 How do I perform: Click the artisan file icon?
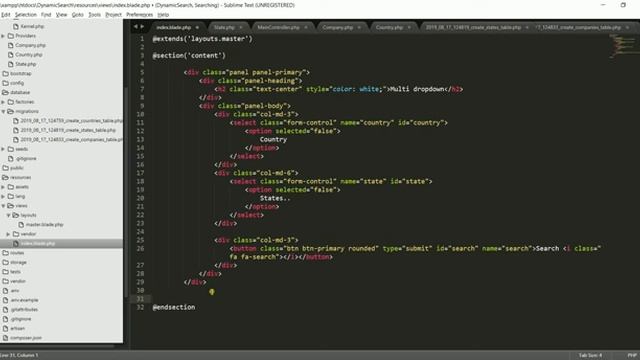coord(6,328)
